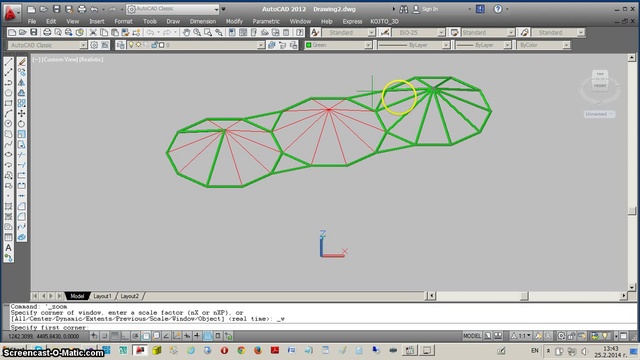The height and width of the screenshot is (360, 640).
Task: Activate the Pan hand tool
Action: coord(186,32)
